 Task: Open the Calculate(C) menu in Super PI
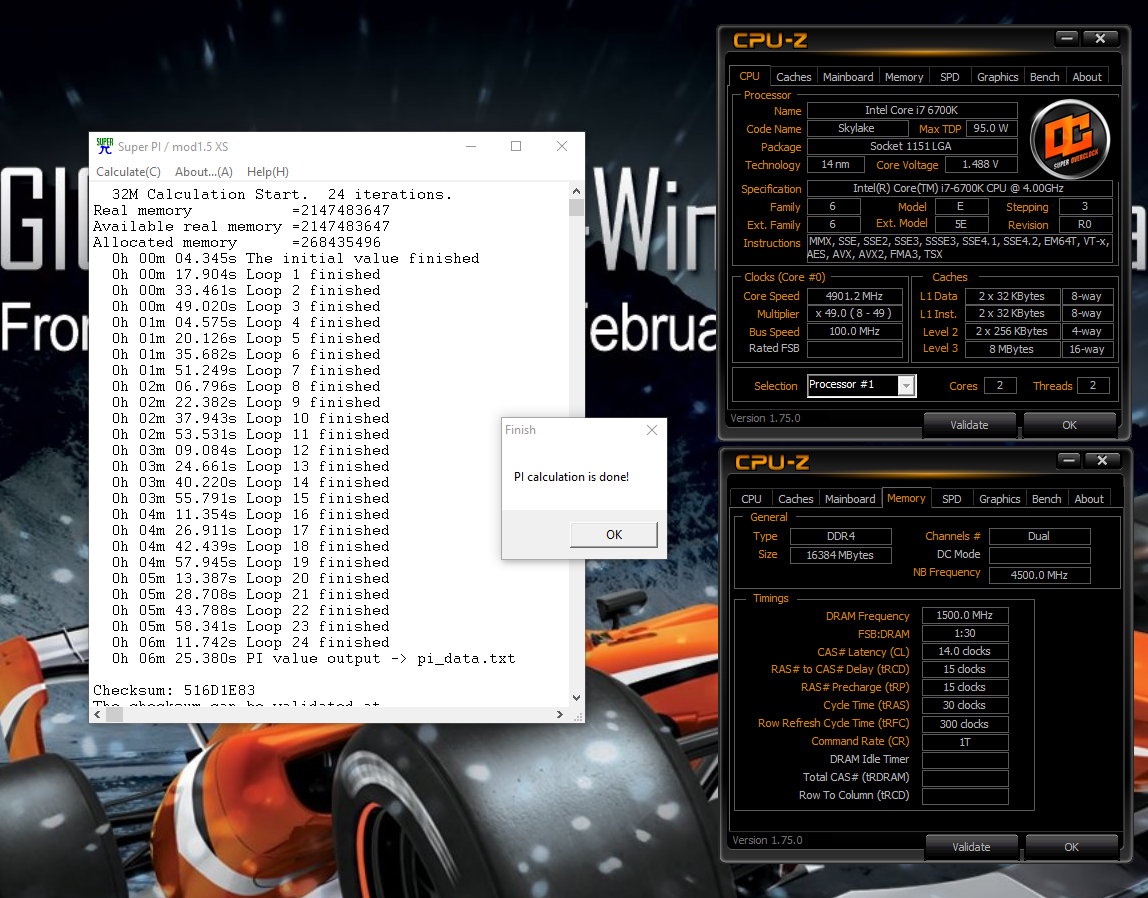click(x=128, y=172)
